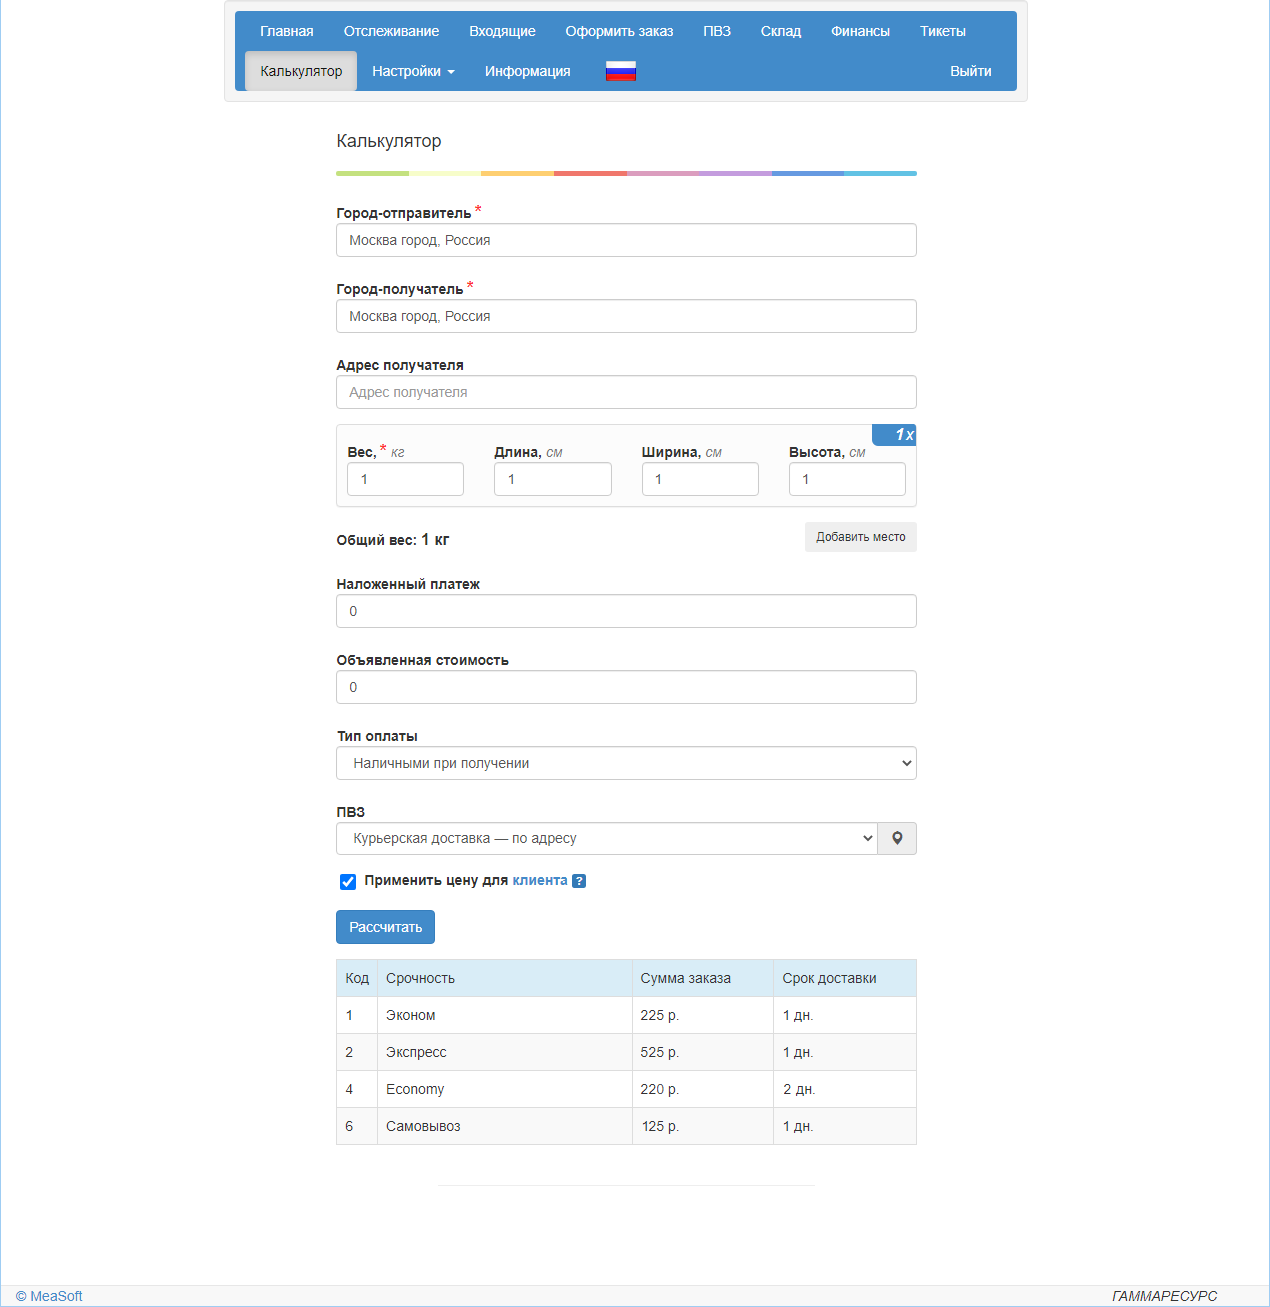Select the Калькулятор tab
This screenshot has height=1307, width=1270.
pos(301,71)
